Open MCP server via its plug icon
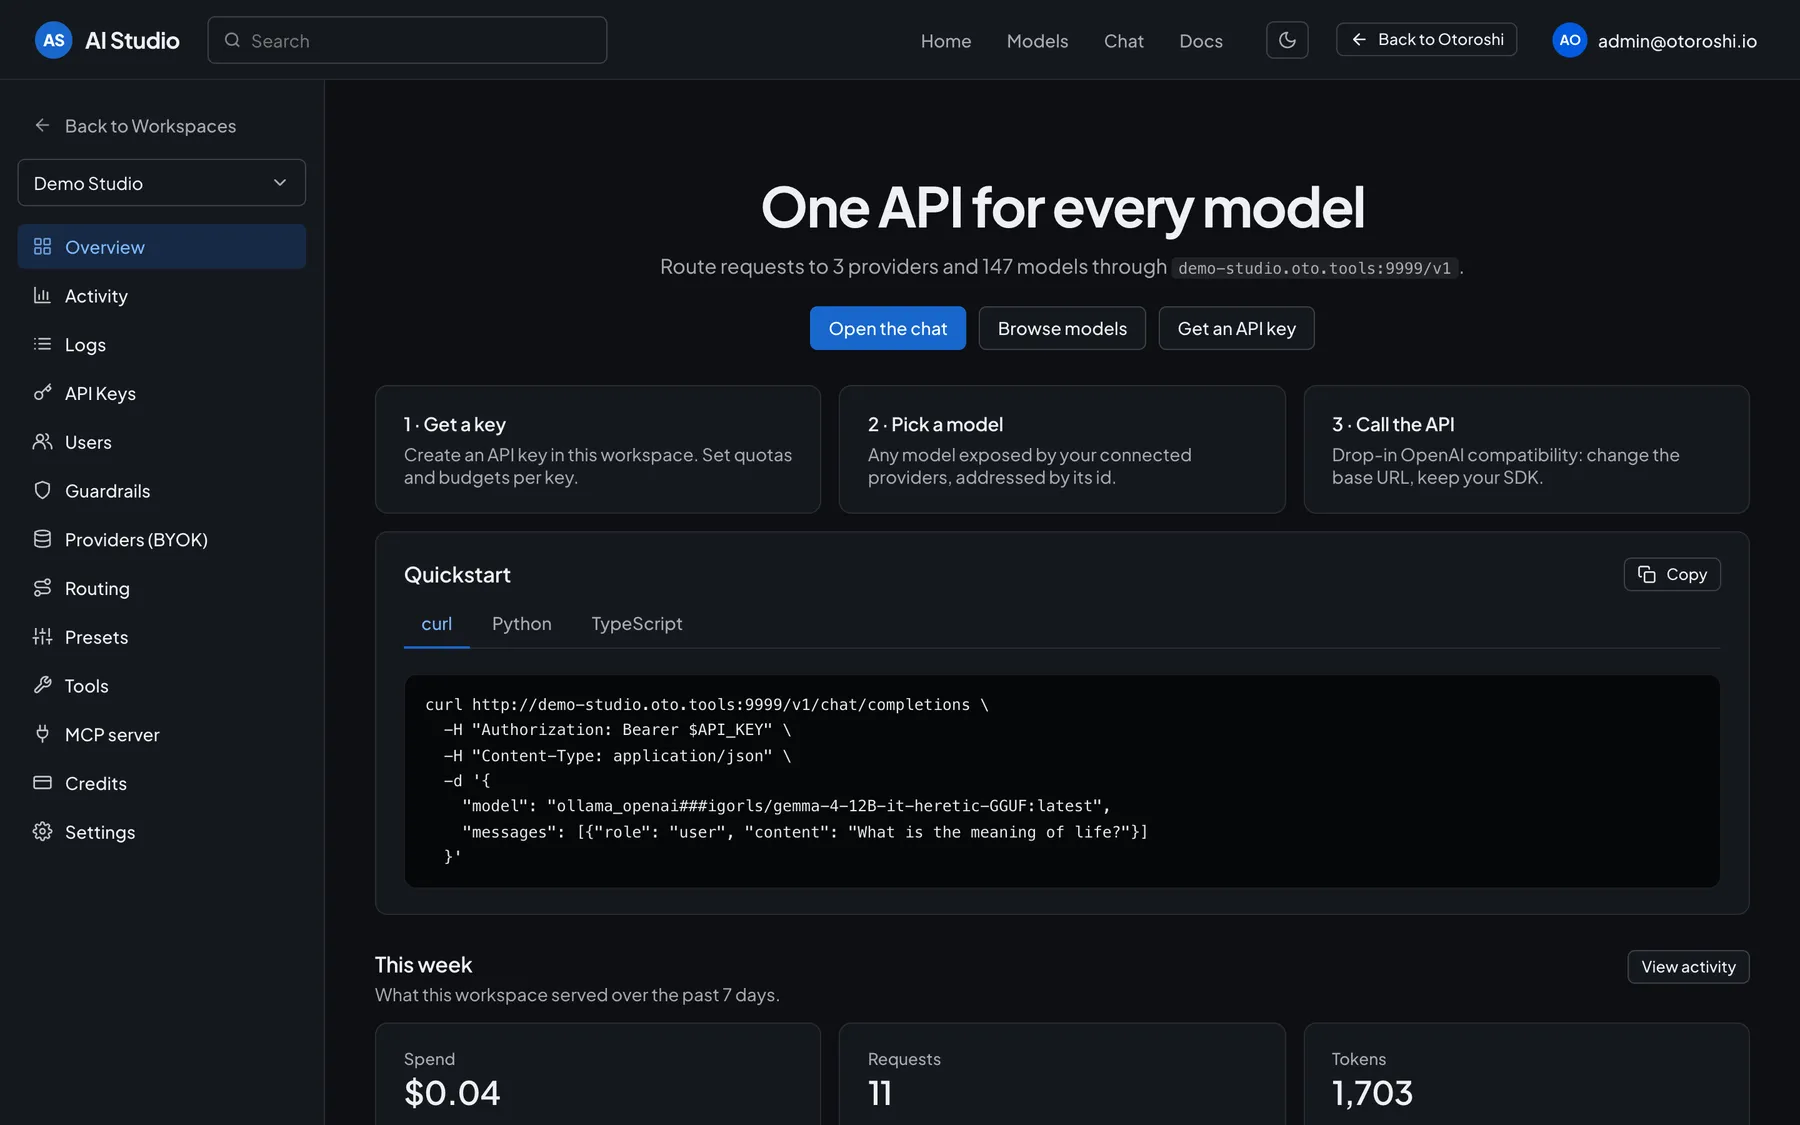Image resolution: width=1800 pixels, height=1125 pixels. [42, 734]
